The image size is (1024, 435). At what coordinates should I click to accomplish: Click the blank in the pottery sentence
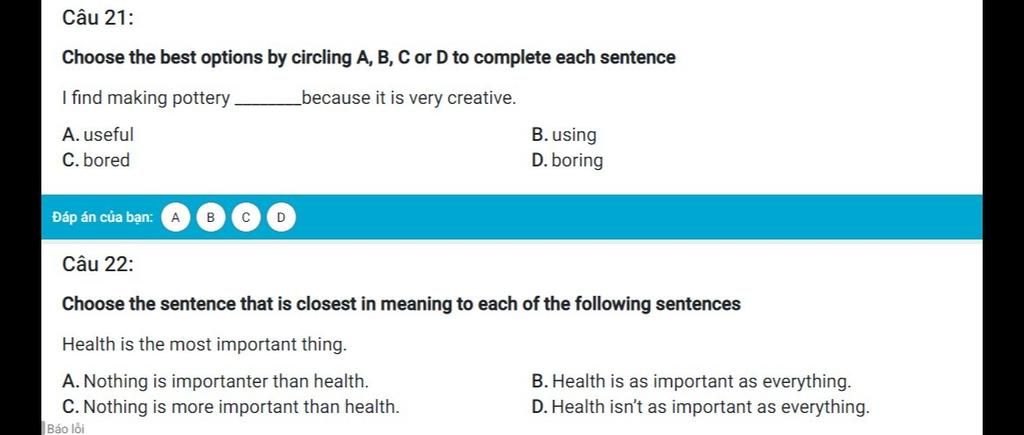pos(268,101)
